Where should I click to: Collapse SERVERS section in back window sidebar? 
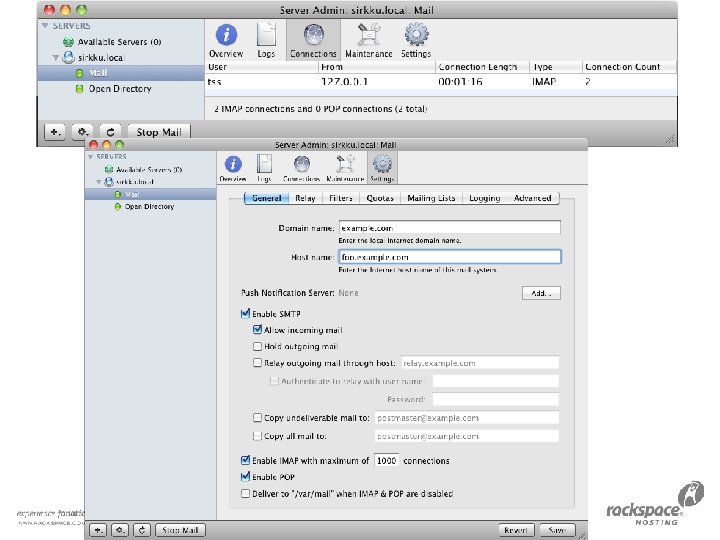pos(45,26)
